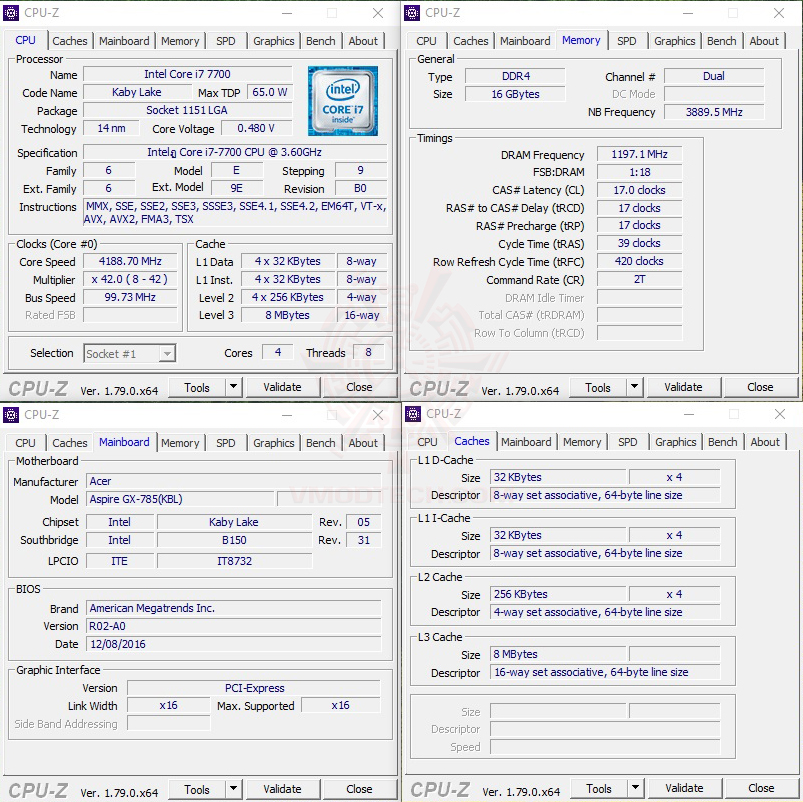Click the Socket 1151 LGA package value

[x=187, y=110]
